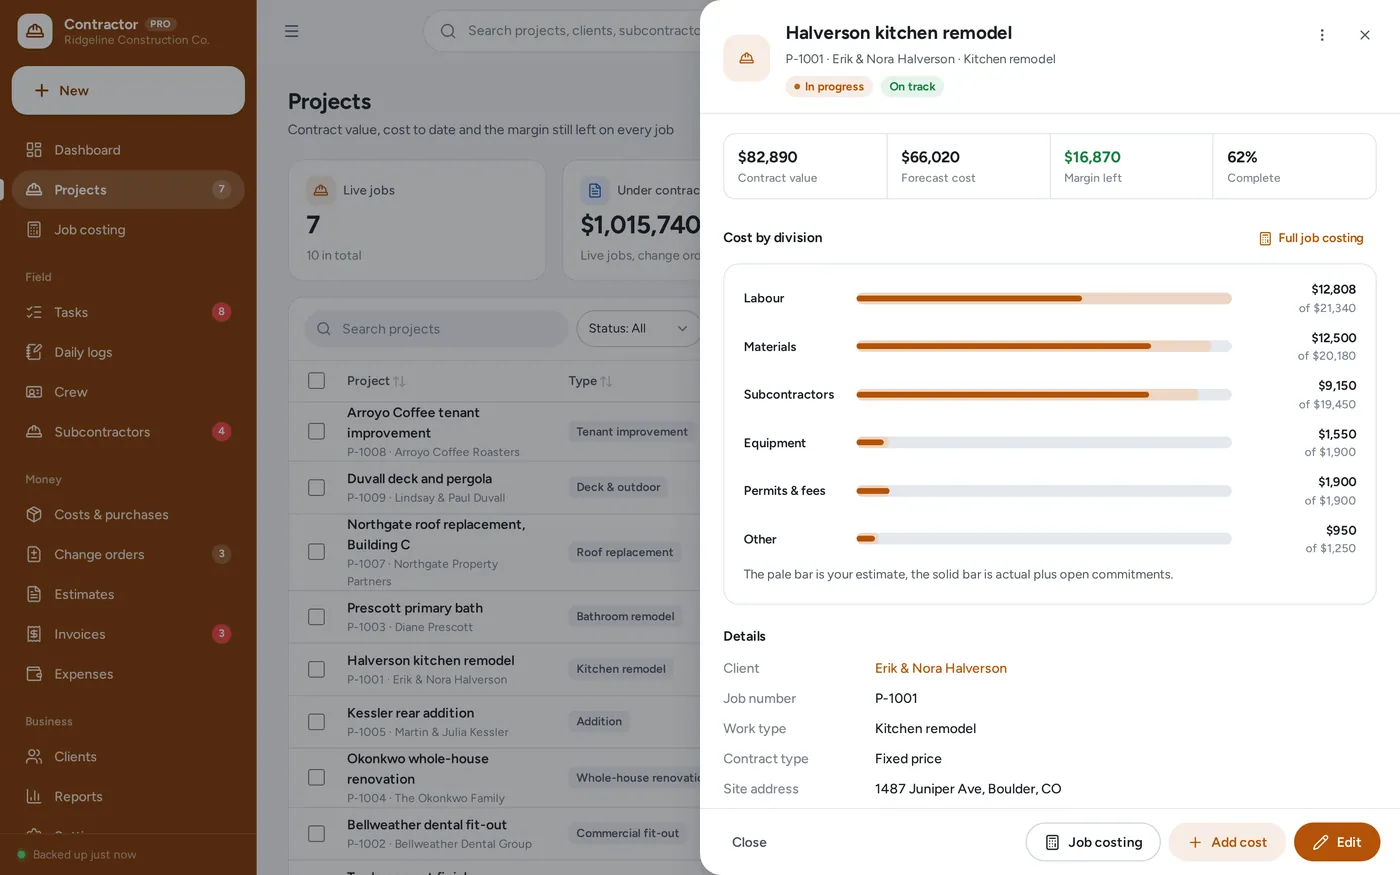This screenshot has height=875, width=1400.
Task: Check the Kessler rear addition row
Action: click(317, 722)
